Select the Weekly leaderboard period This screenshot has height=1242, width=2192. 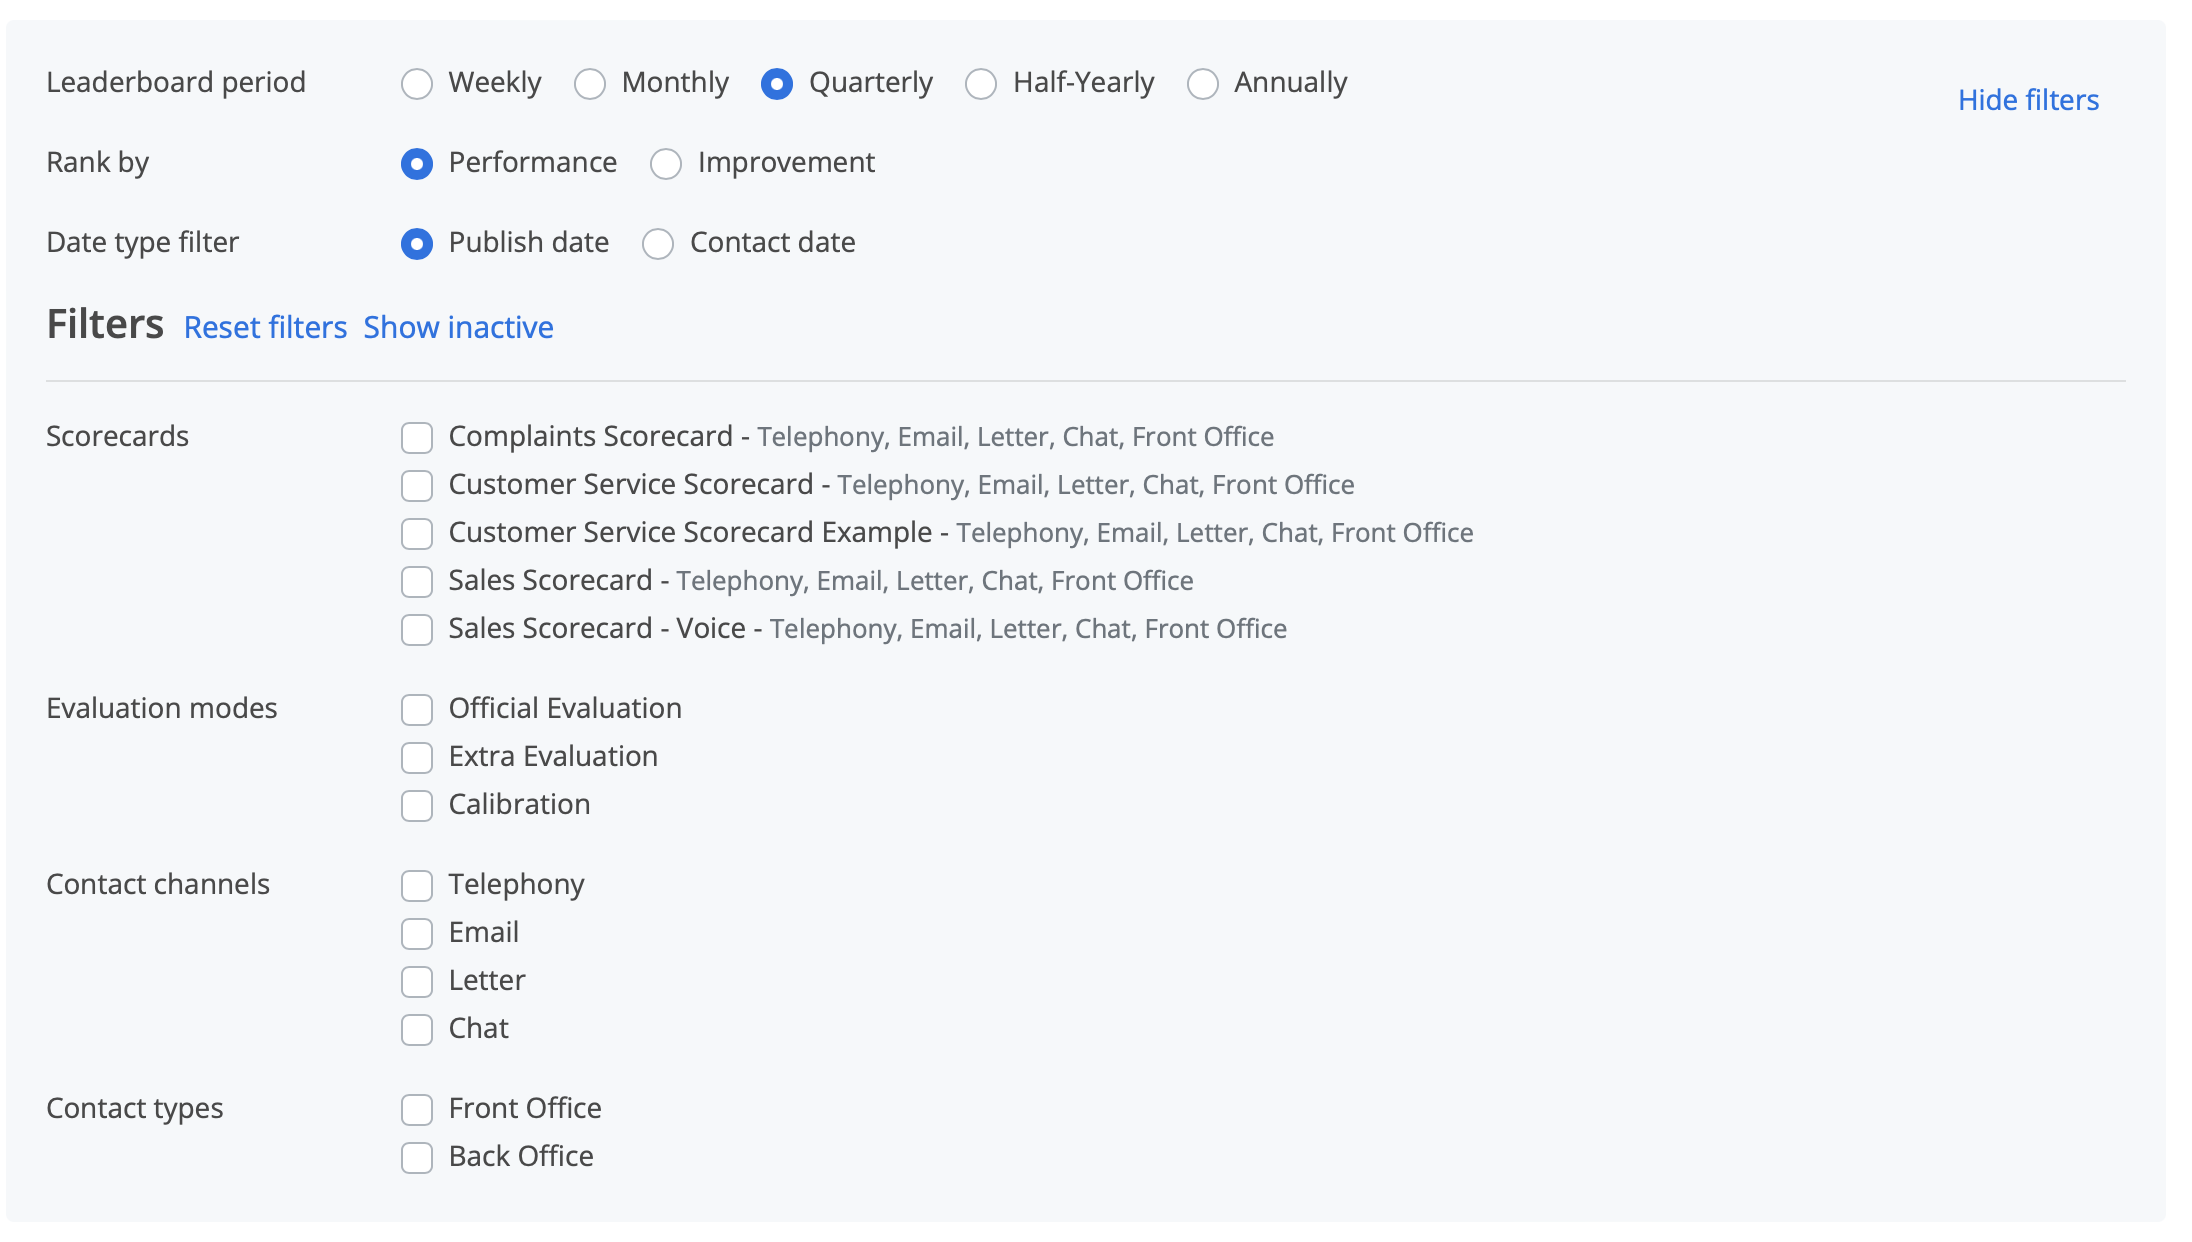click(x=417, y=84)
